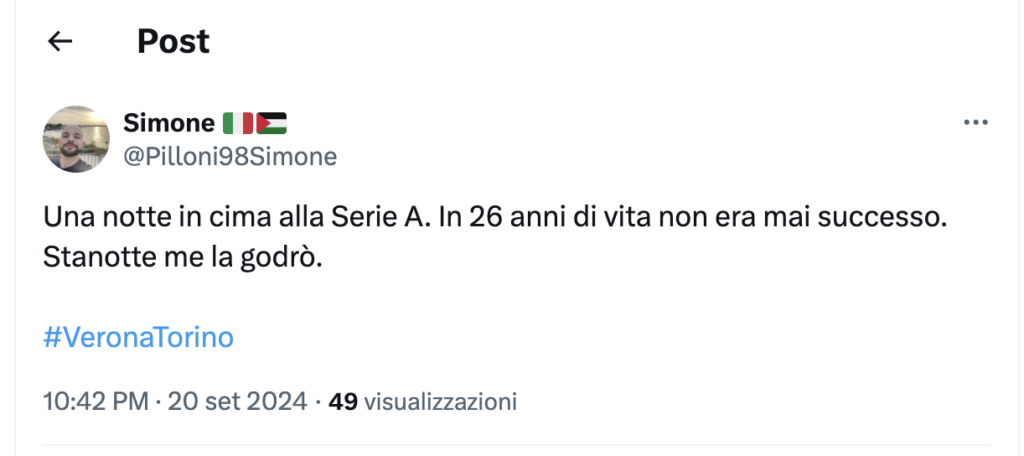Go back using the left arrow
This screenshot has height=456, width=1024.
pyautogui.click(x=61, y=41)
